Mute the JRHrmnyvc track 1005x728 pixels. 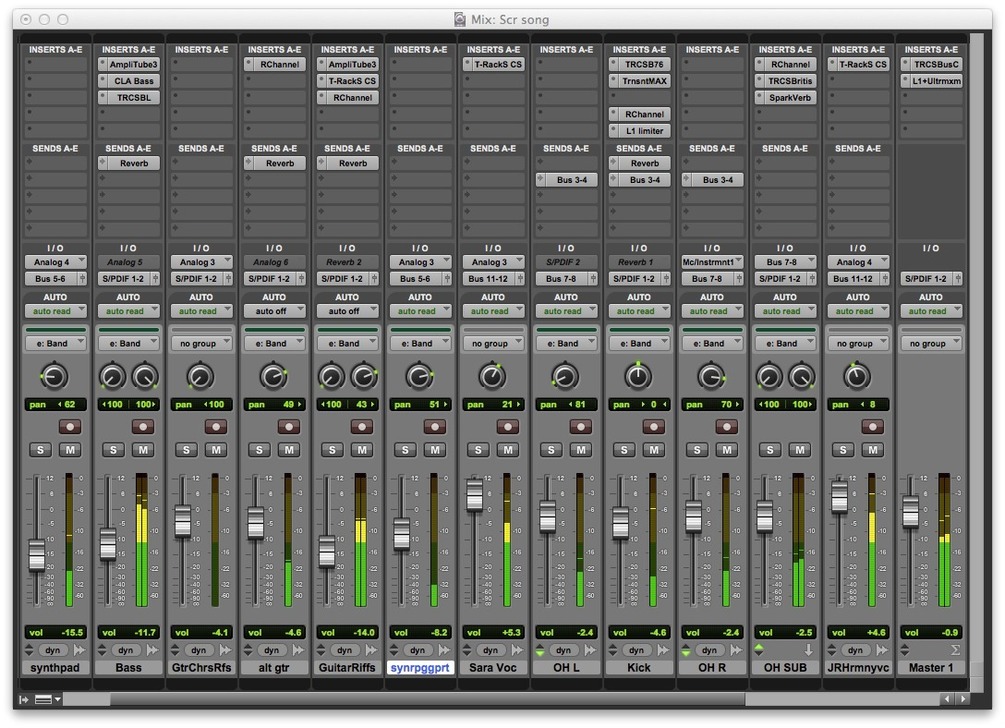(x=872, y=450)
